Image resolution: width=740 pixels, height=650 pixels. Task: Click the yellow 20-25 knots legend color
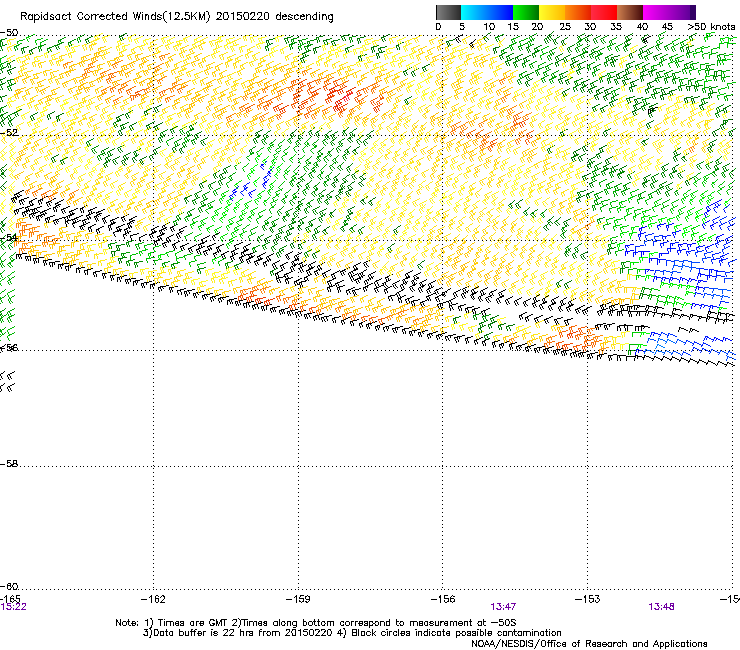(x=552, y=12)
